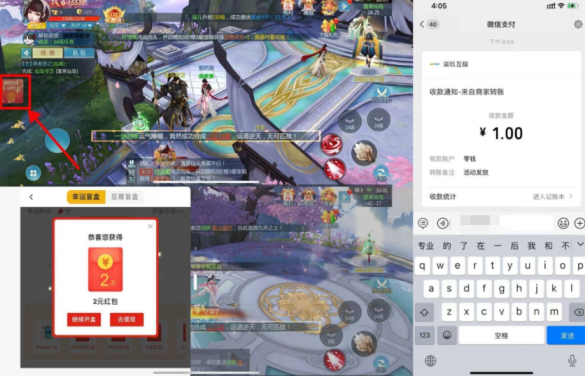Tap the keyboard backspace key
The height and width of the screenshot is (376, 585).
pyautogui.click(x=578, y=312)
